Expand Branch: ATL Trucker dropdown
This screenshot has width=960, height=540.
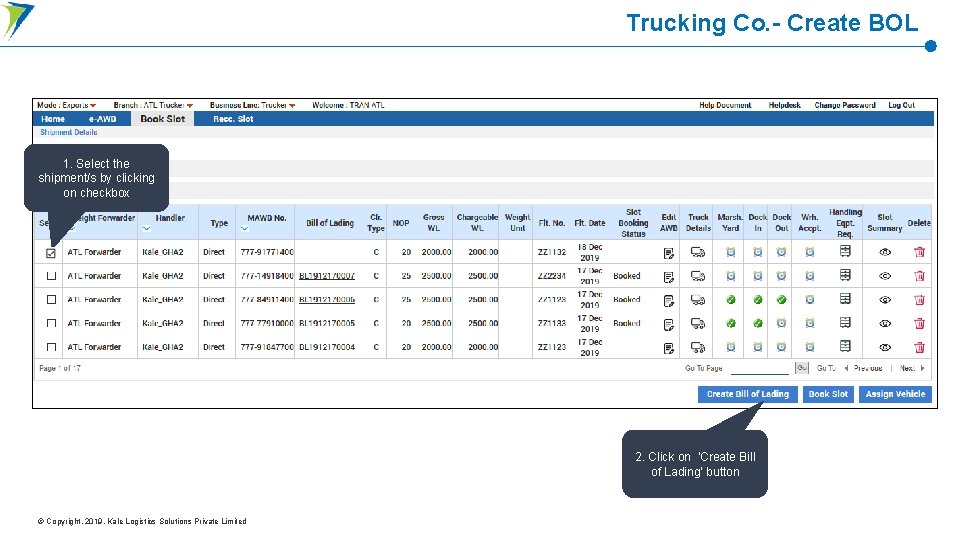pyautogui.click(x=153, y=105)
